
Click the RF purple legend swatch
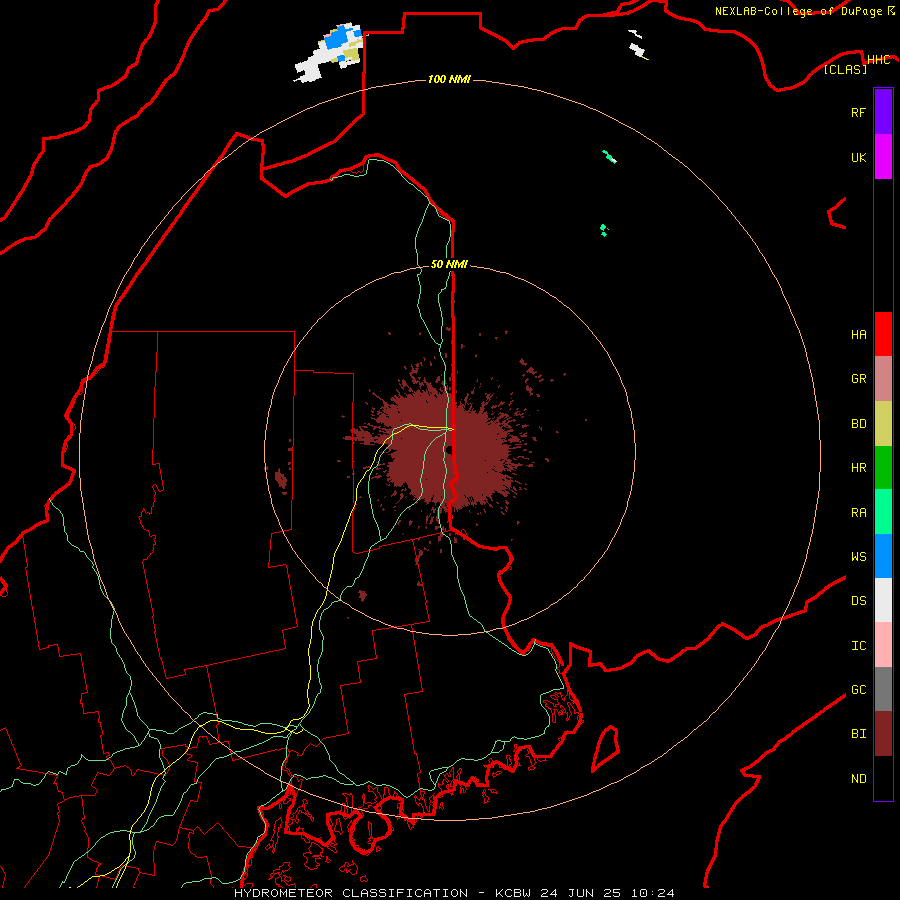point(883,112)
